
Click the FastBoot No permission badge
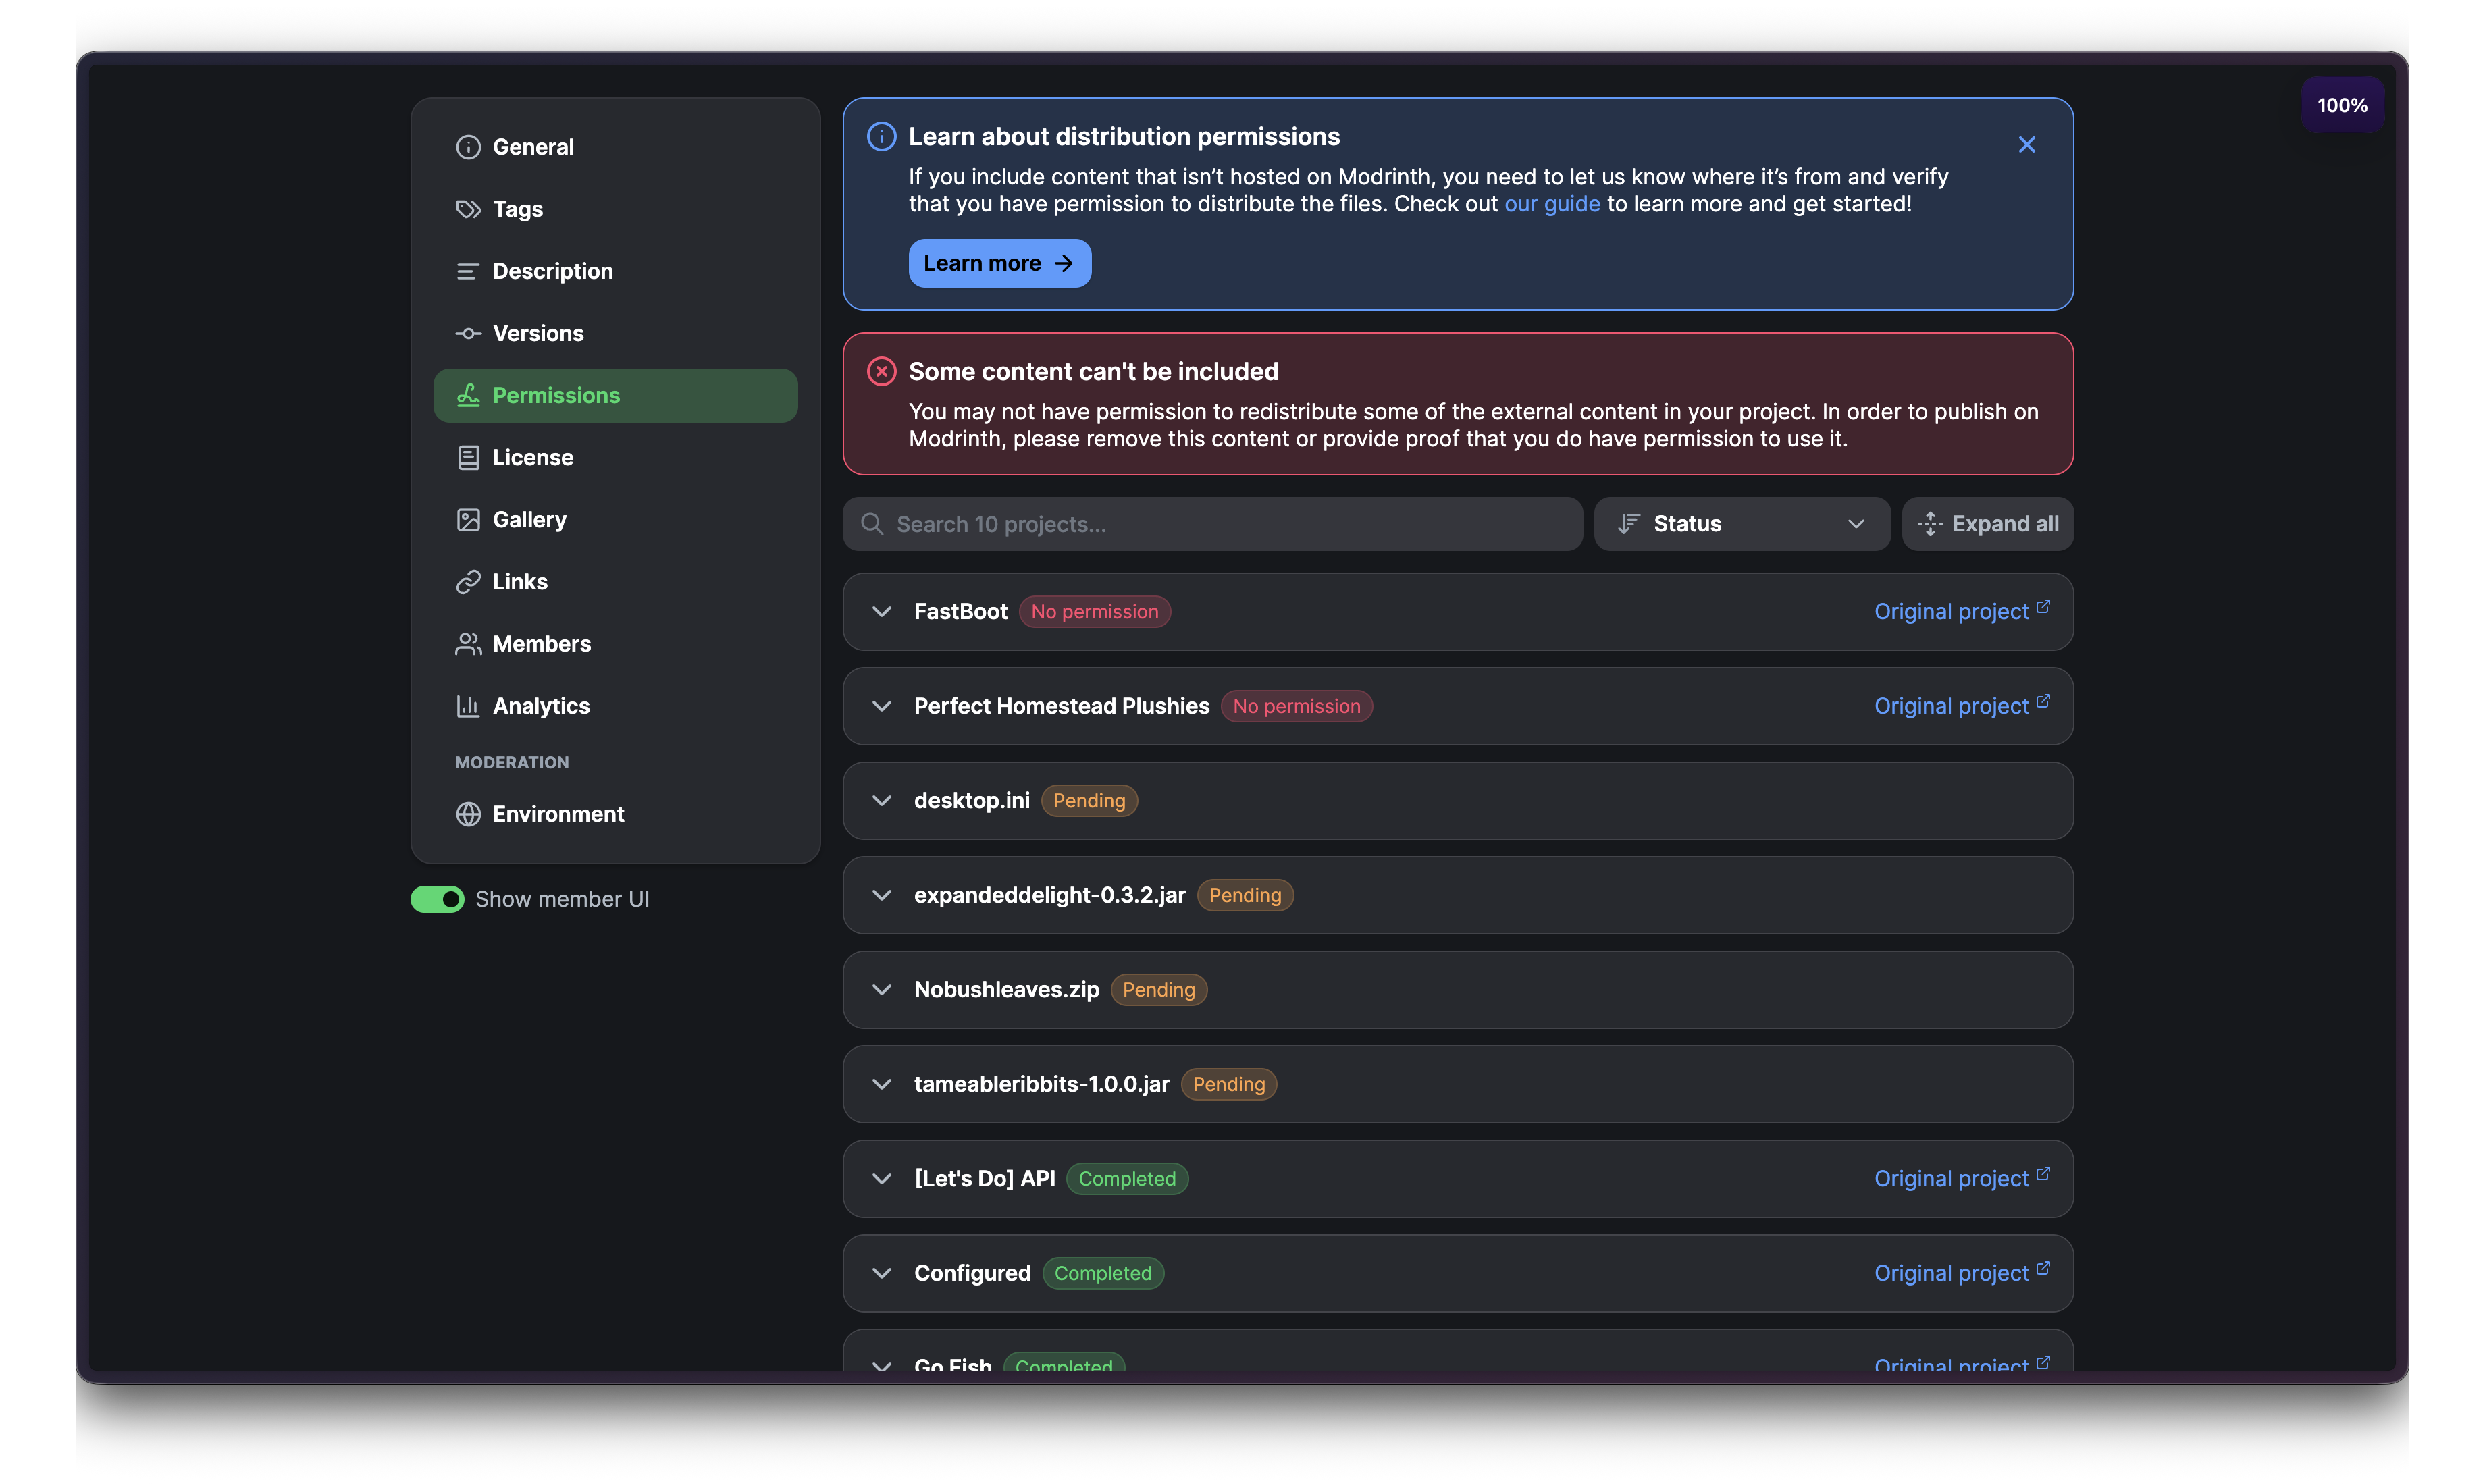1094,611
